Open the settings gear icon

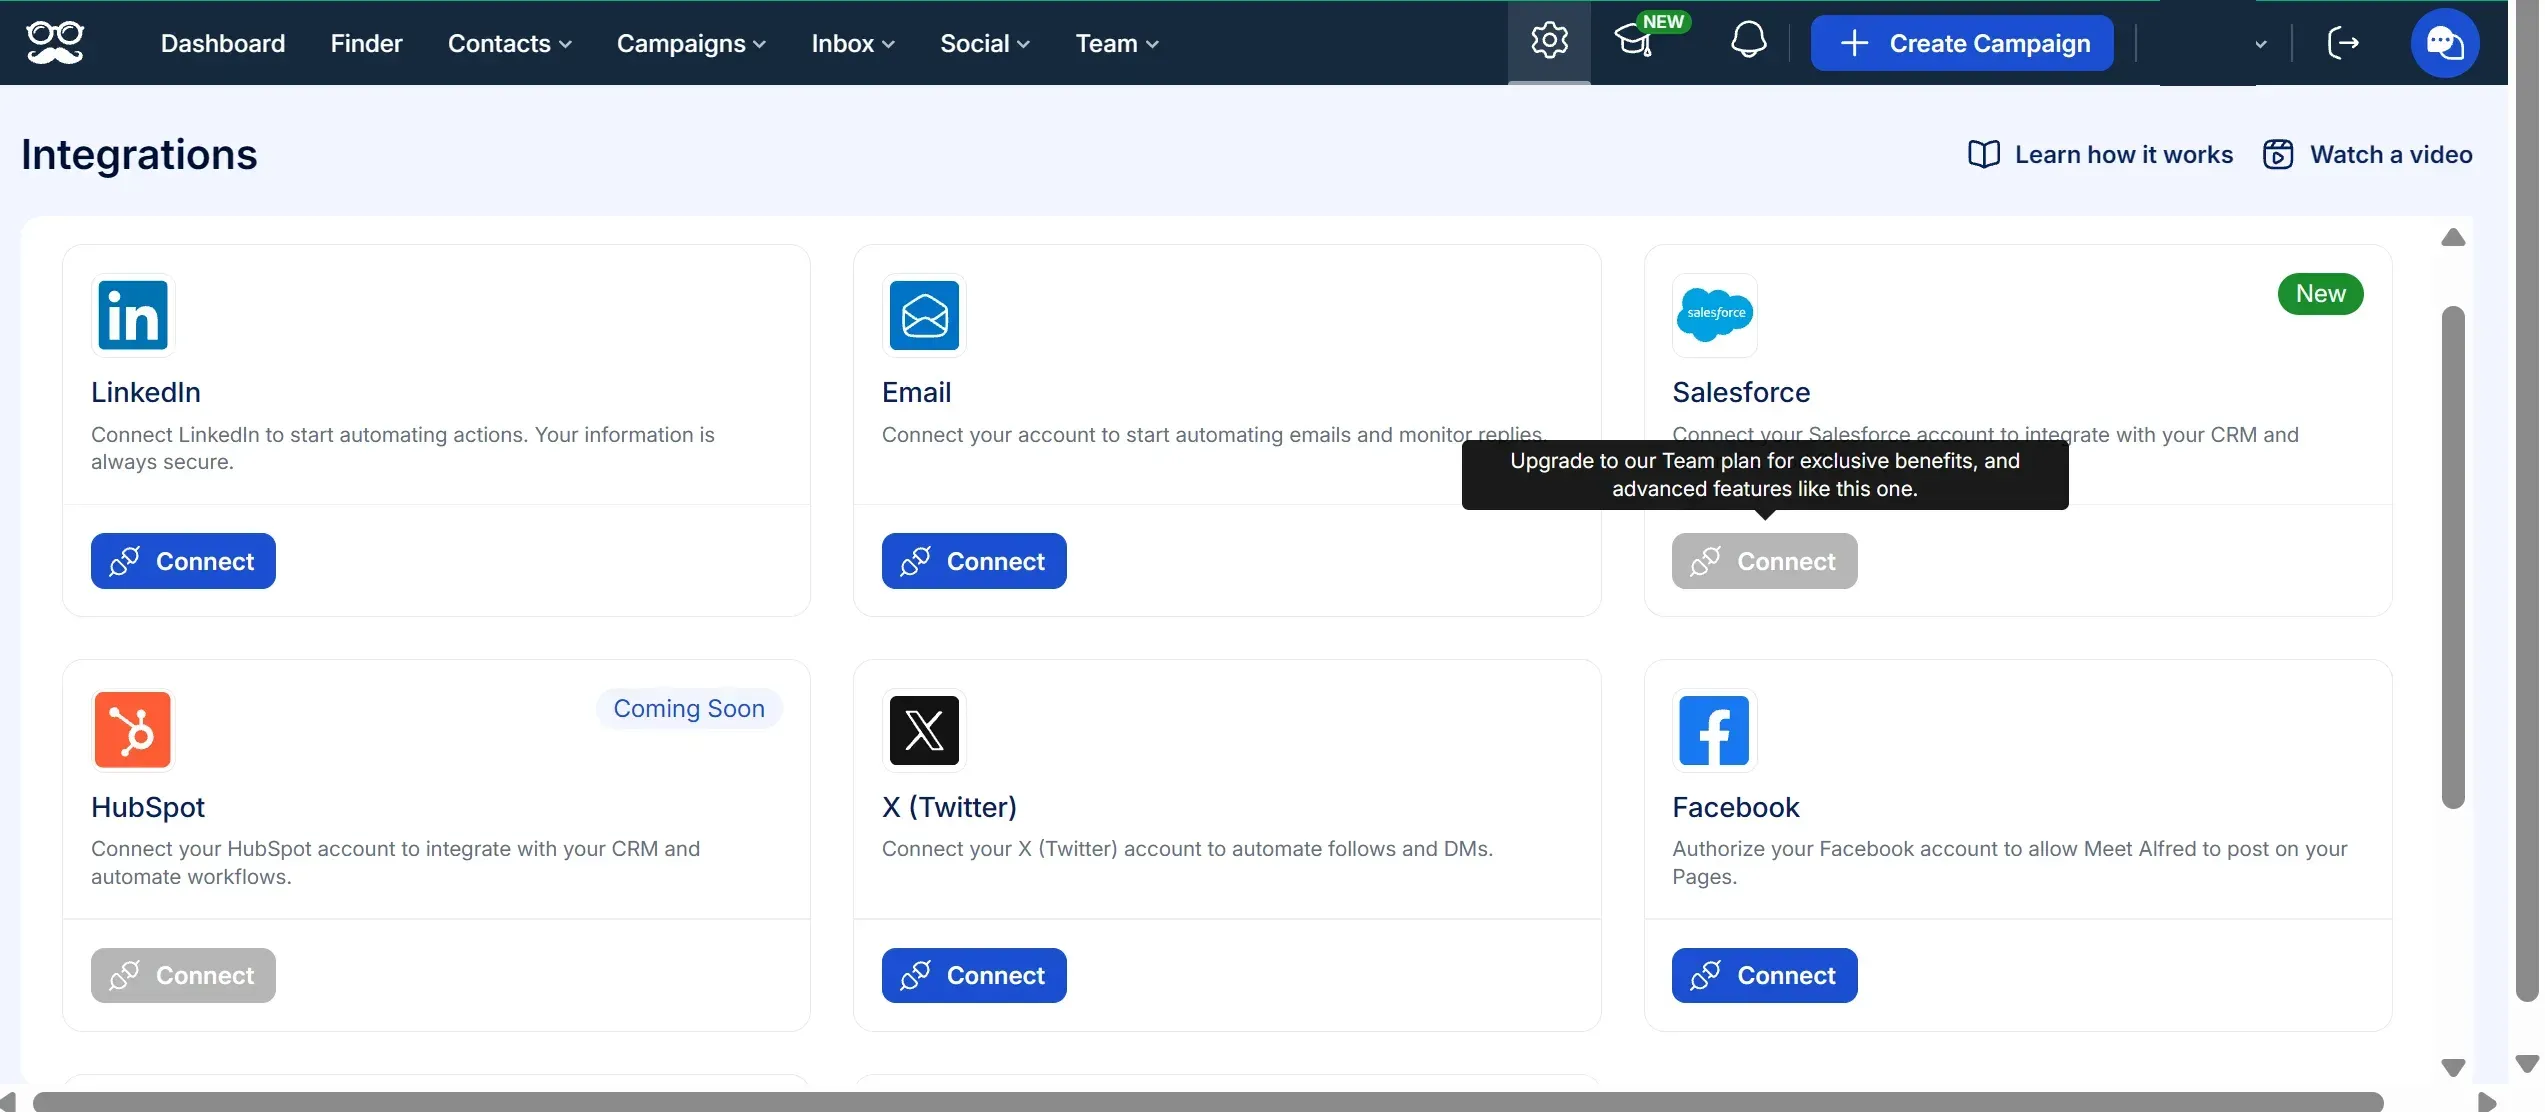(1549, 42)
